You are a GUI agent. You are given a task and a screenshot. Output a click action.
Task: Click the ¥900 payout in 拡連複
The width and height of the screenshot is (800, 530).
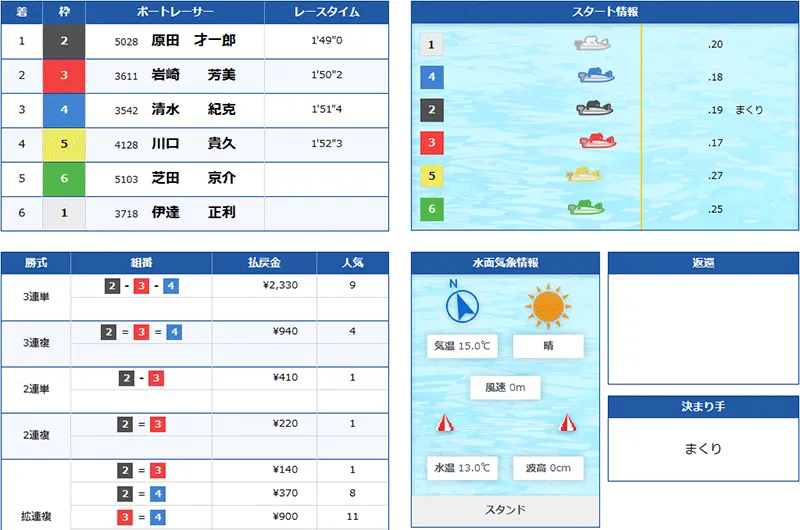pyautogui.click(x=285, y=517)
